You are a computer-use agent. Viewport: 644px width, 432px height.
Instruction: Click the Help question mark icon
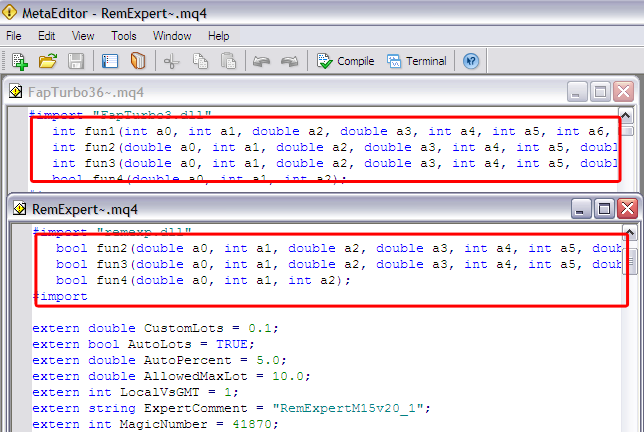471,61
